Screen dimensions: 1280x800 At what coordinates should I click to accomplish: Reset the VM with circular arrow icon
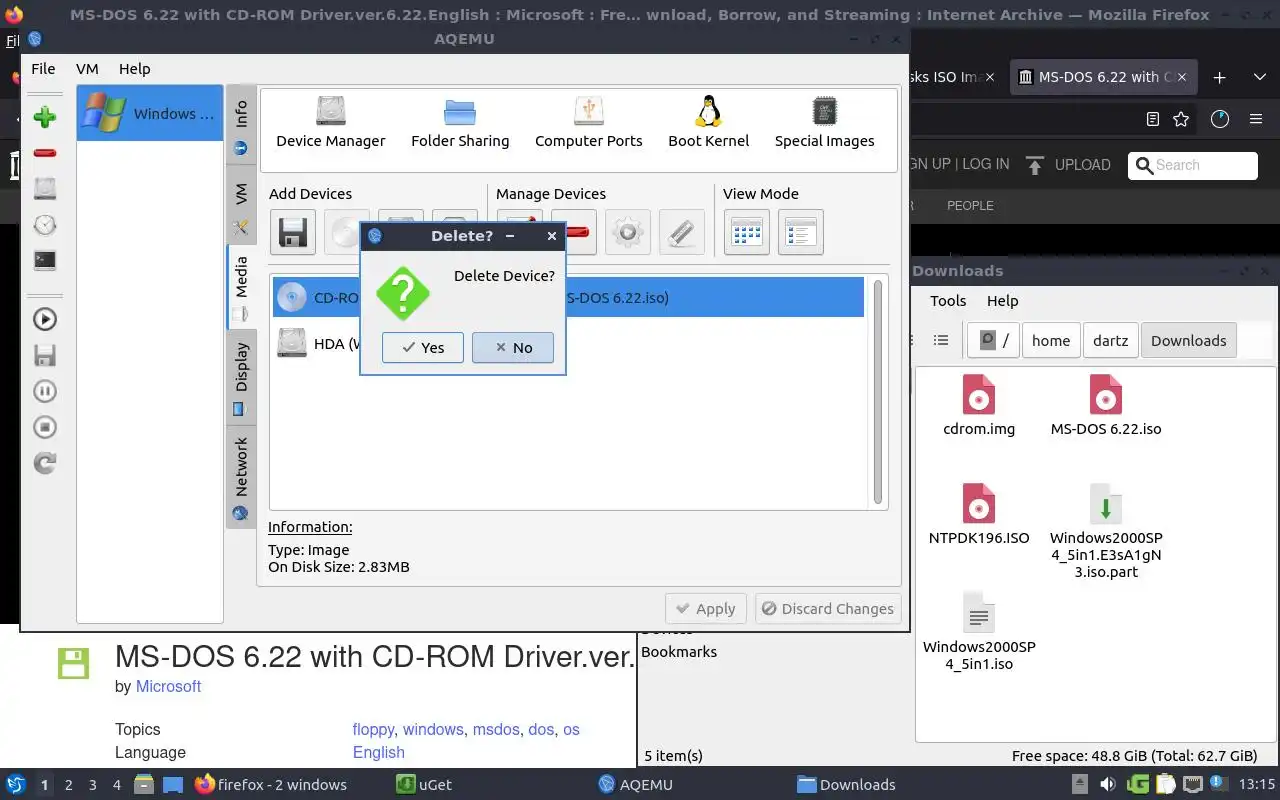(44, 463)
